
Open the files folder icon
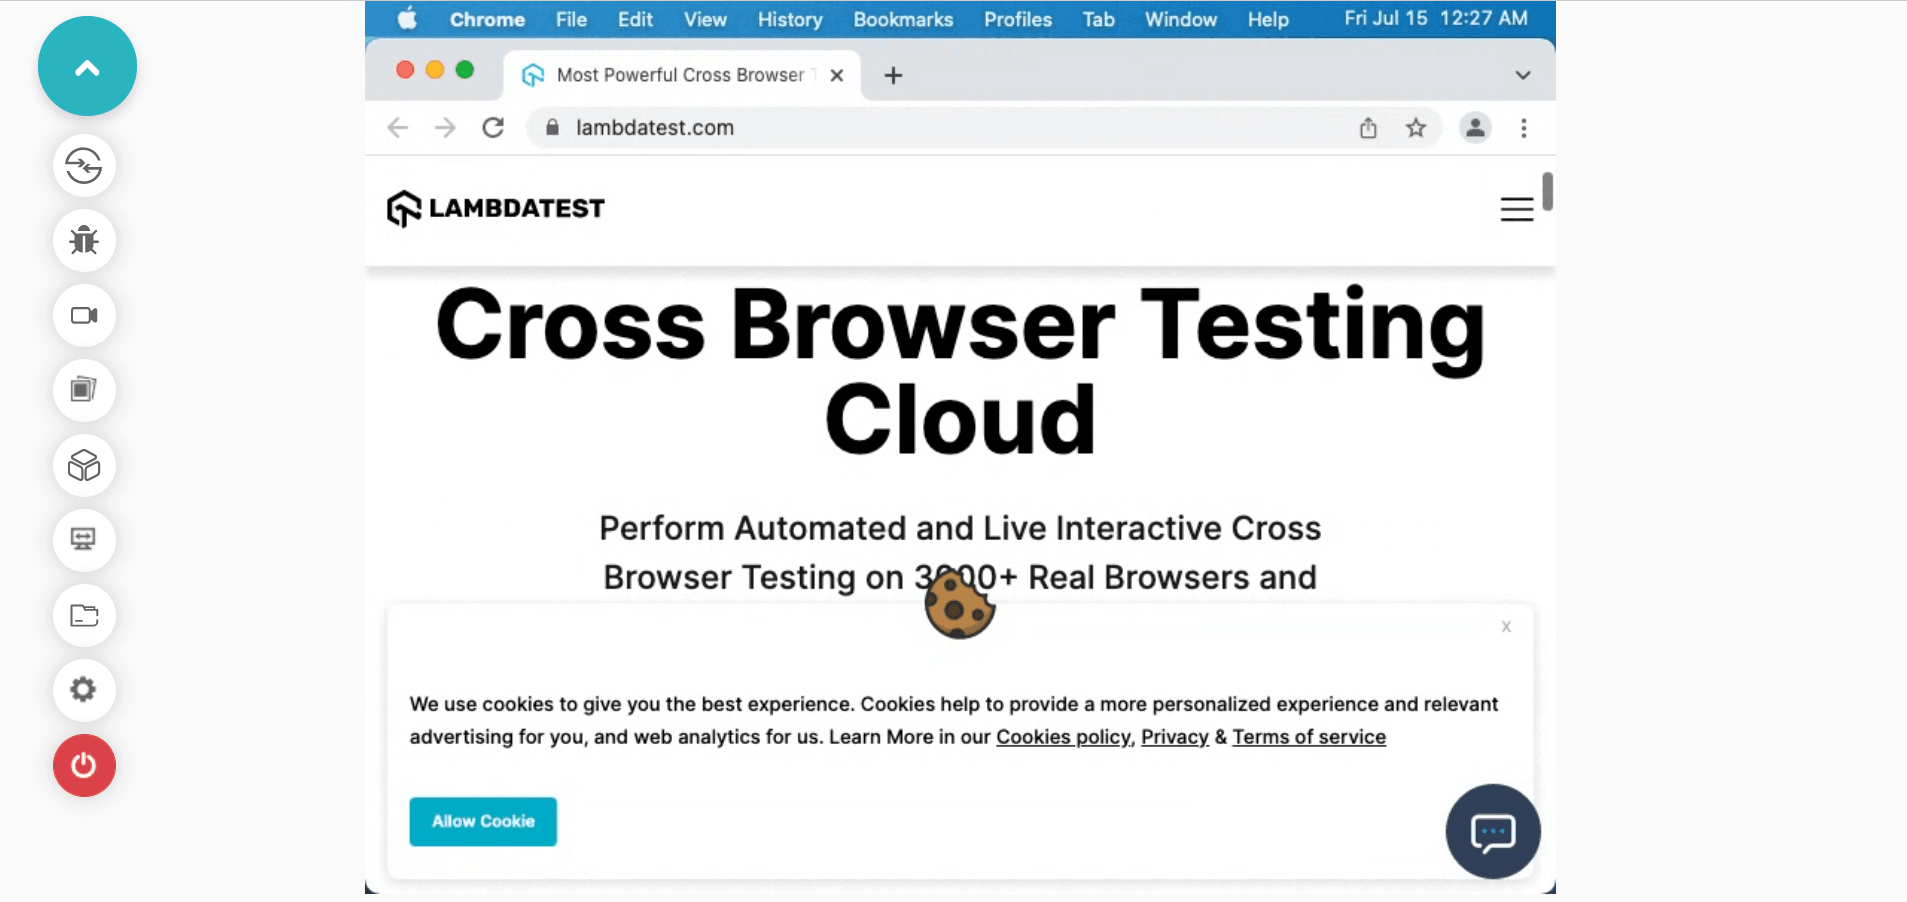(x=84, y=615)
